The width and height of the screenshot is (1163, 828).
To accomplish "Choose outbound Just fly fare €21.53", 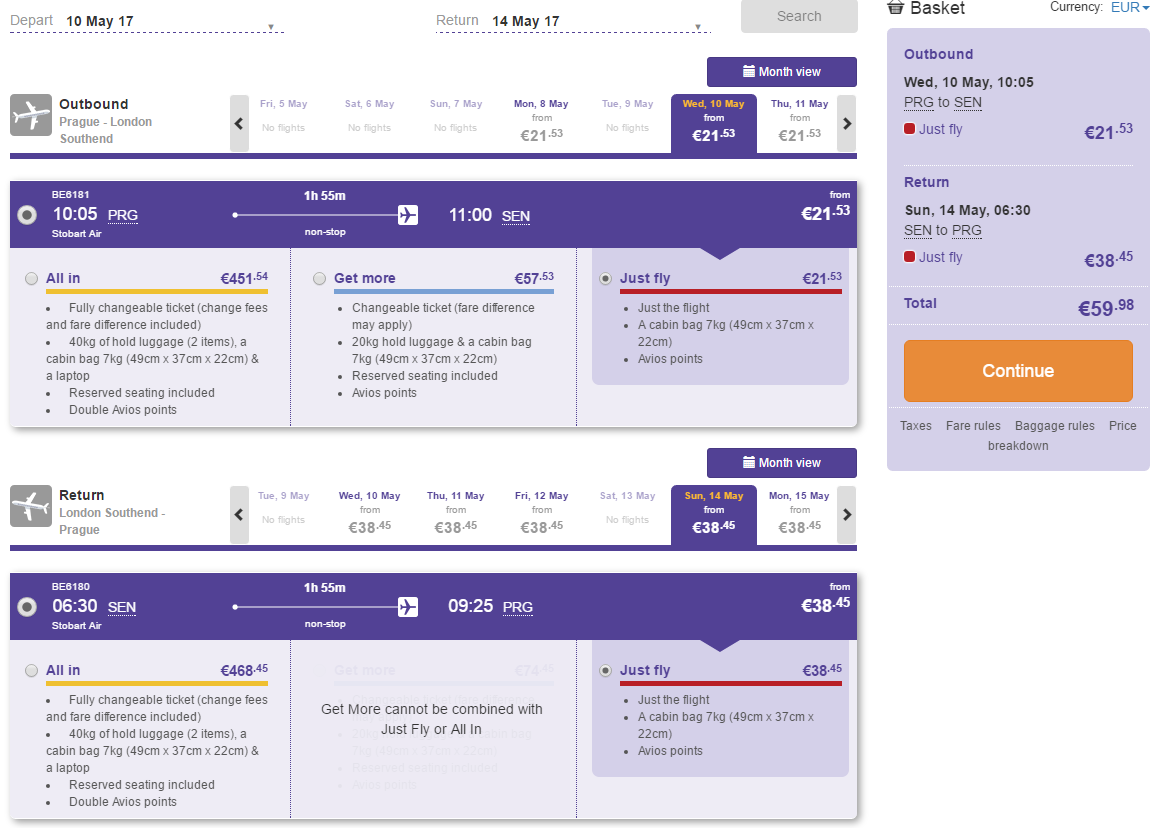I will 605,279.
